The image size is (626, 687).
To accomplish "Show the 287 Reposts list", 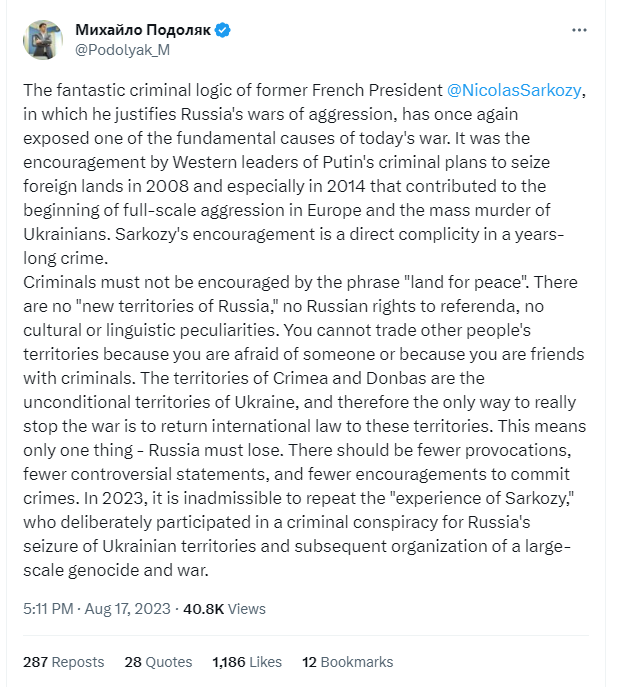I will (64, 662).
